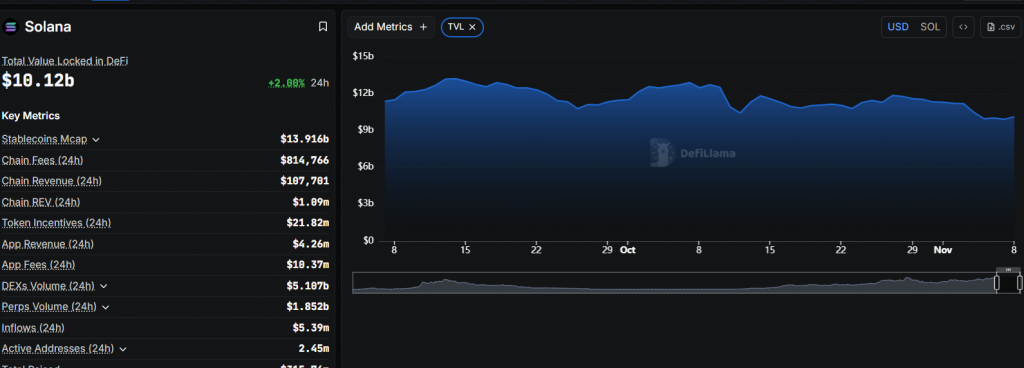Click the Inflows (24h) label
Image resolution: width=1024 pixels, height=368 pixels.
pyautogui.click(x=33, y=328)
